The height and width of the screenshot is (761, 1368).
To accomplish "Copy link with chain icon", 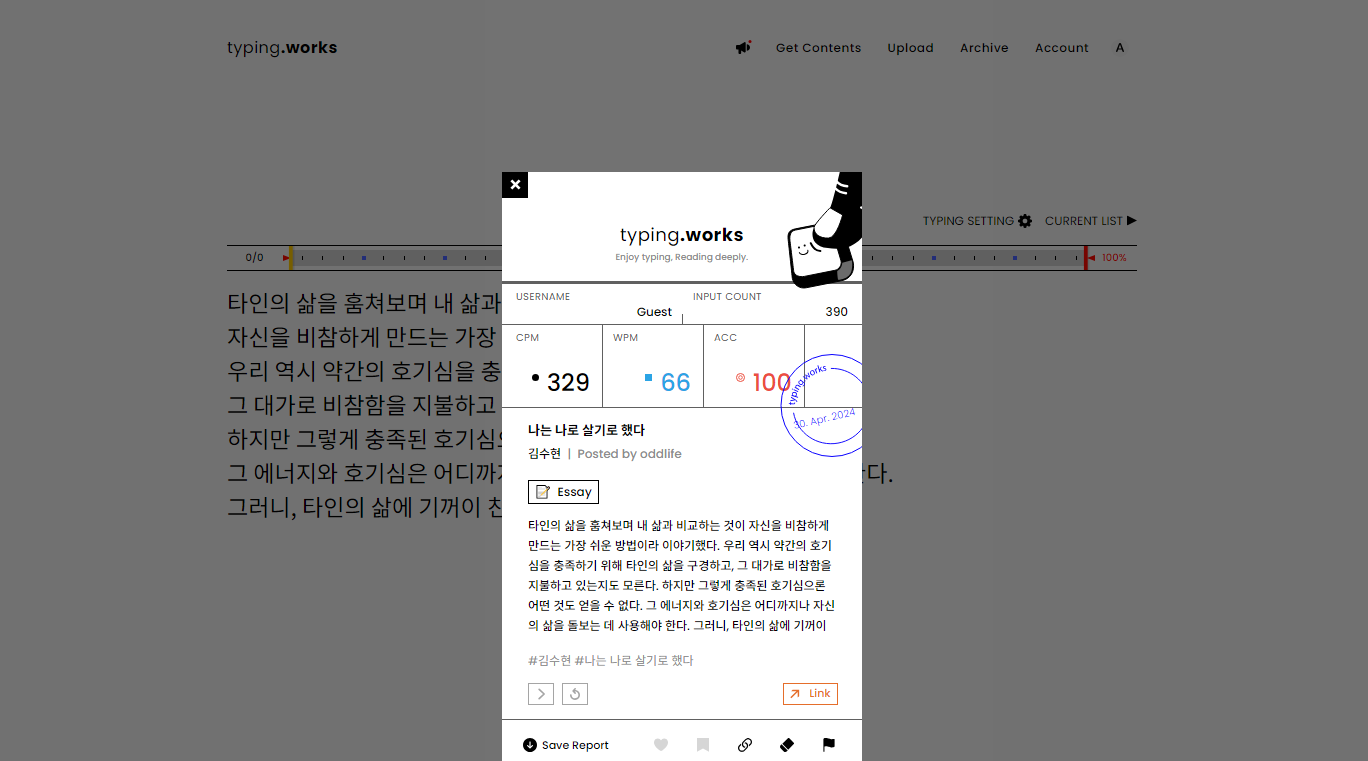I will [745, 745].
